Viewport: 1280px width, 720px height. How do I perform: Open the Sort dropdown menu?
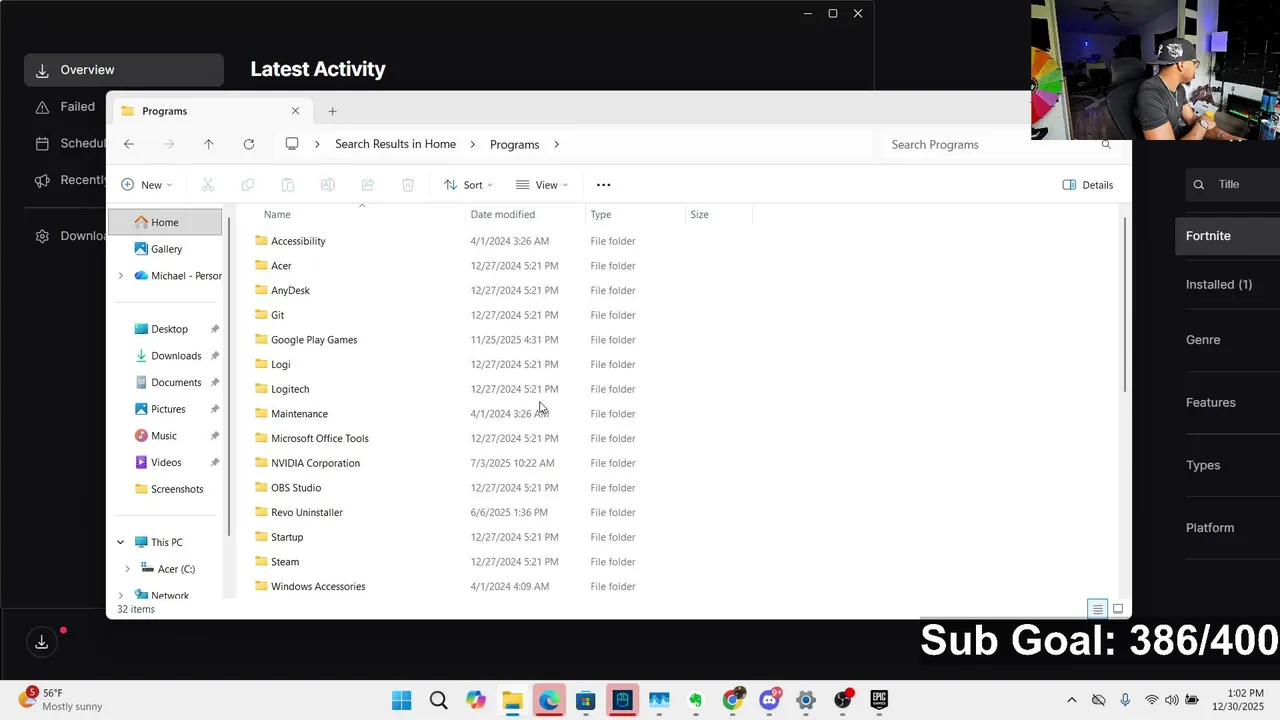click(468, 185)
